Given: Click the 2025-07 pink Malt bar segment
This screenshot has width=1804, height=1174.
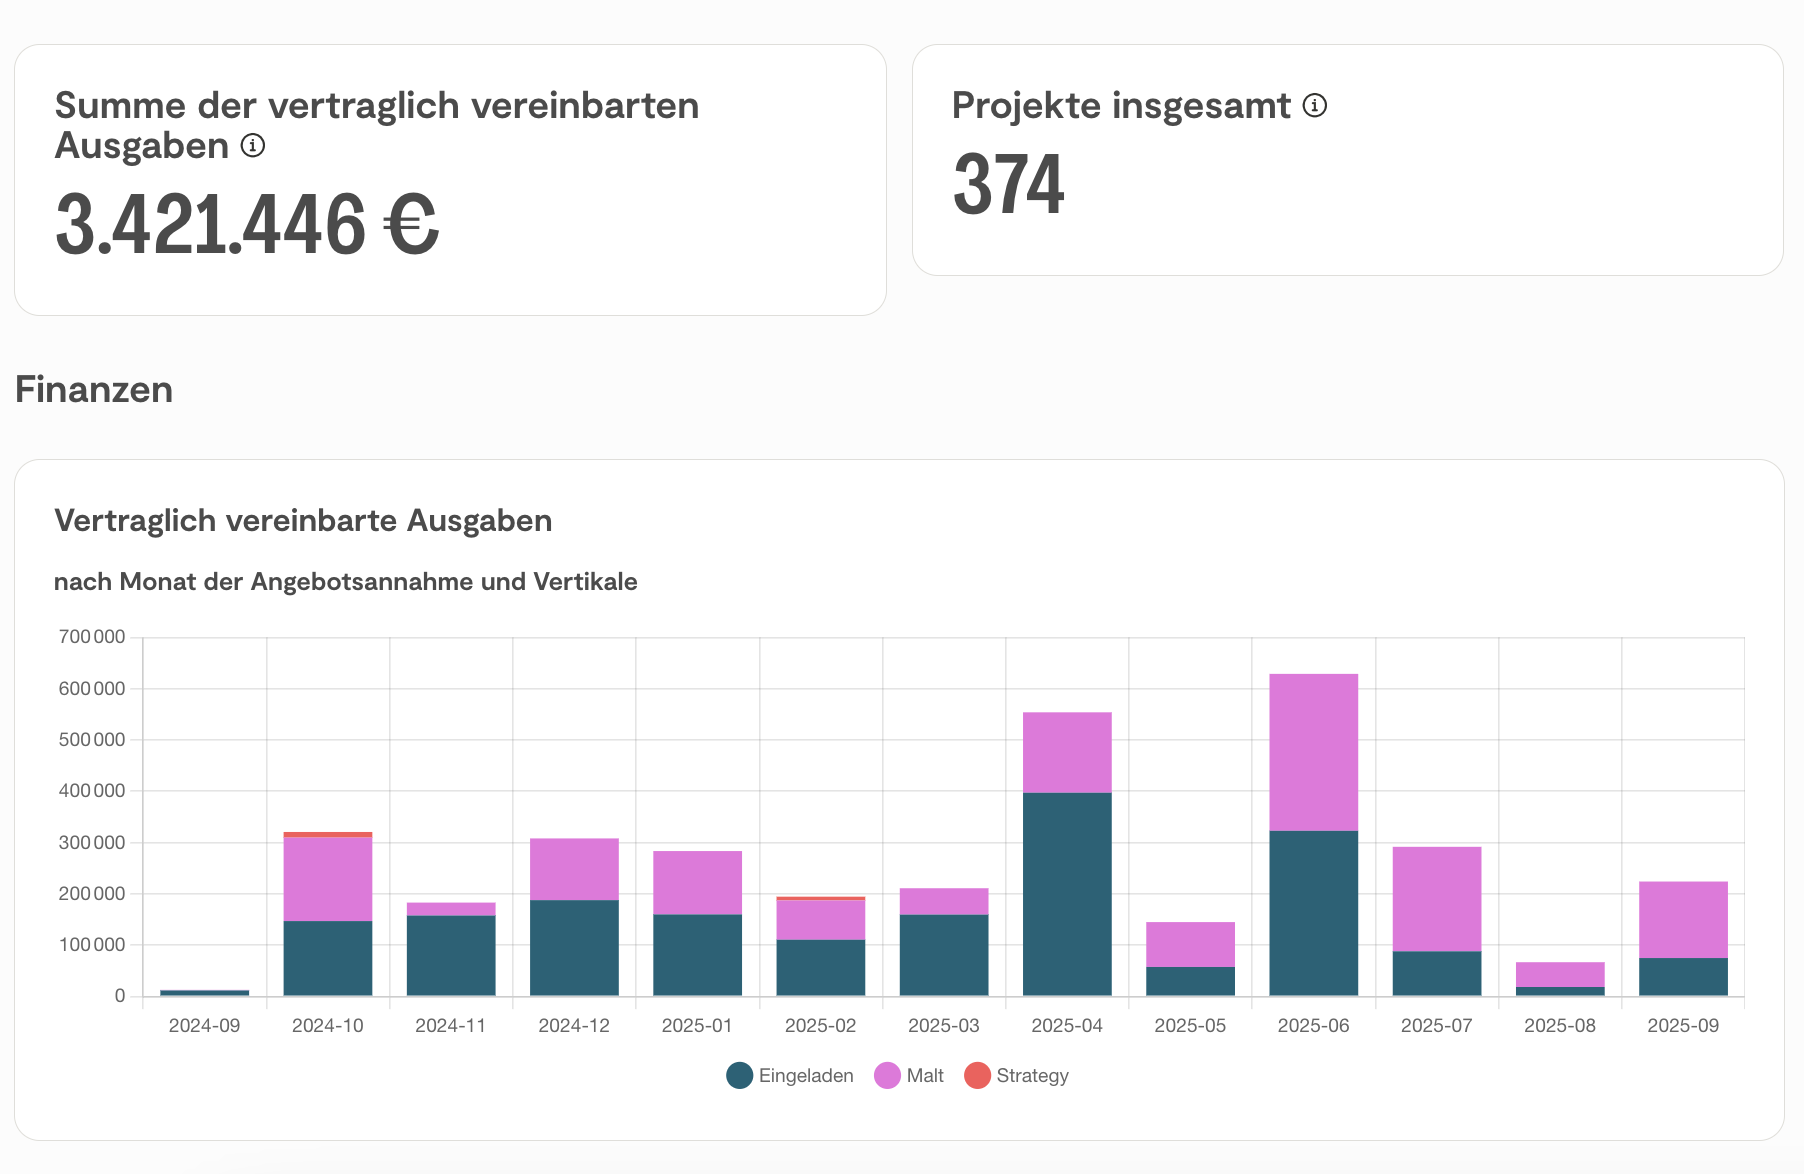Looking at the screenshot, I should [x=1437, y=899].
